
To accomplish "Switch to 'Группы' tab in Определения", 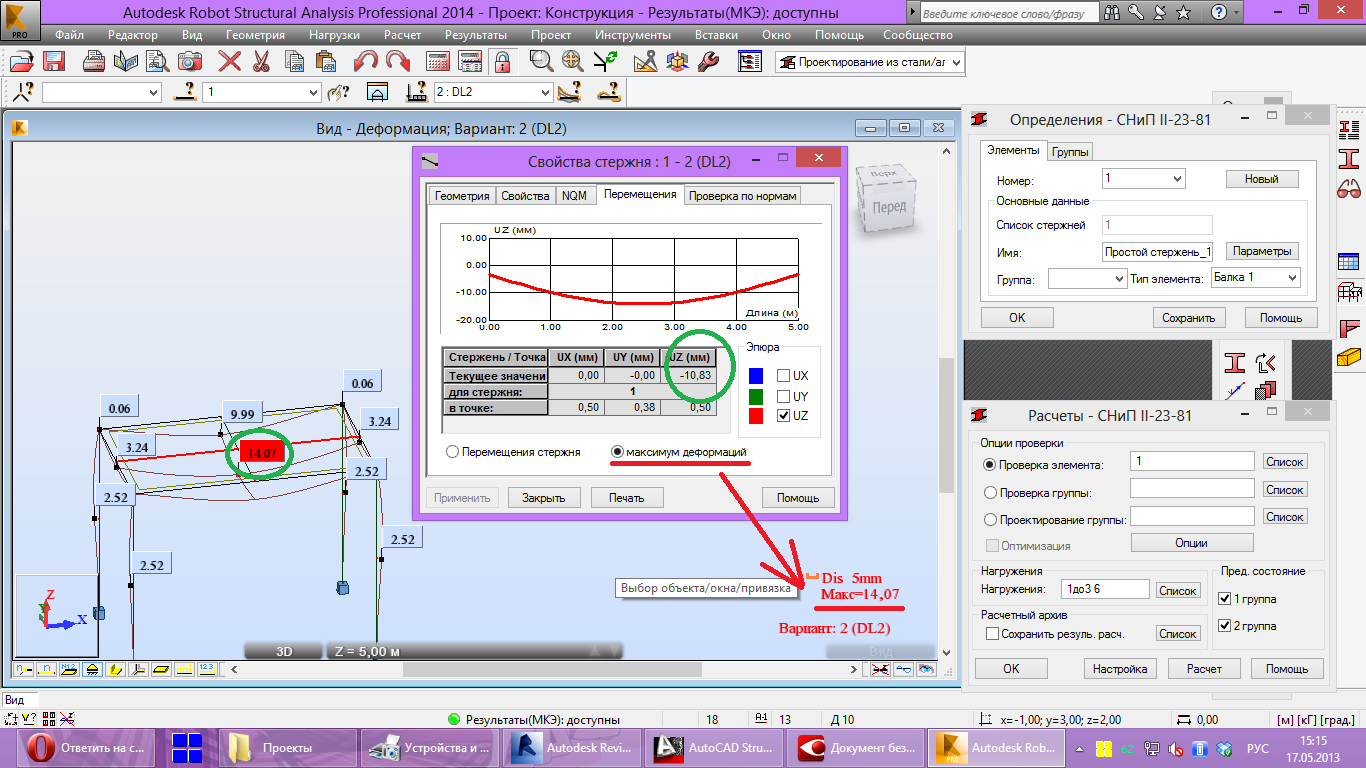I will click(1070, 152).
